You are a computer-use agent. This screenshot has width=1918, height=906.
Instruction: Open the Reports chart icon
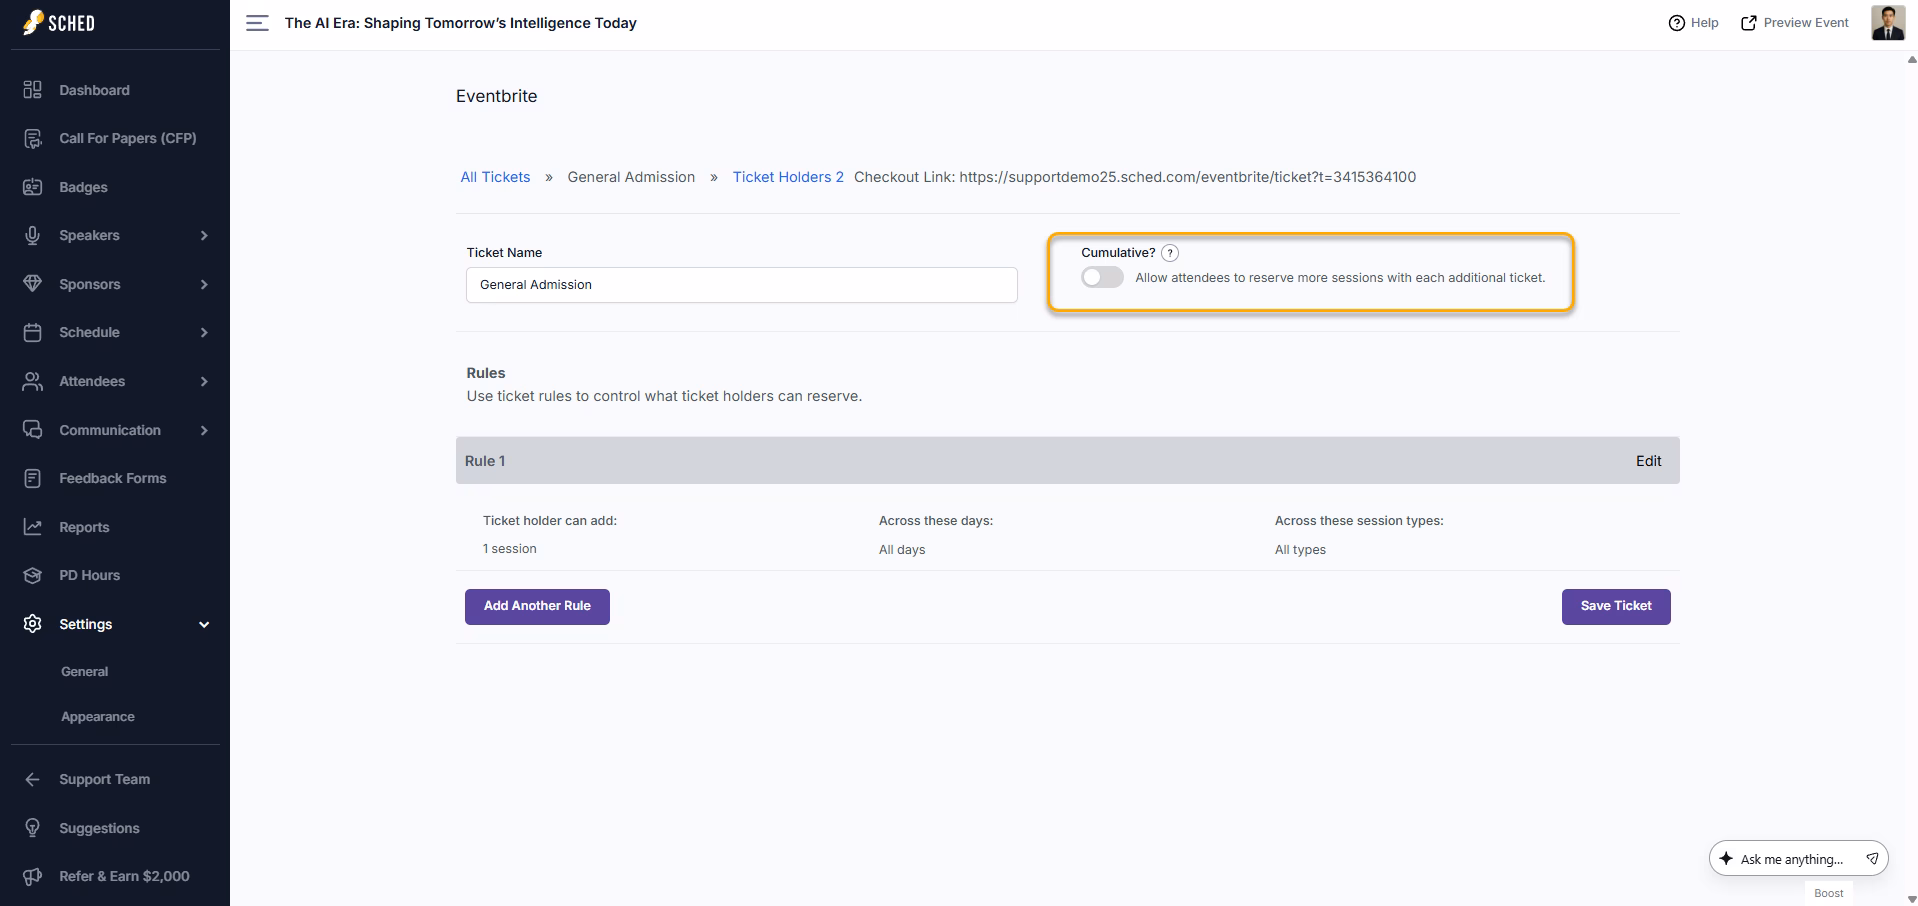tap(32, 527)
